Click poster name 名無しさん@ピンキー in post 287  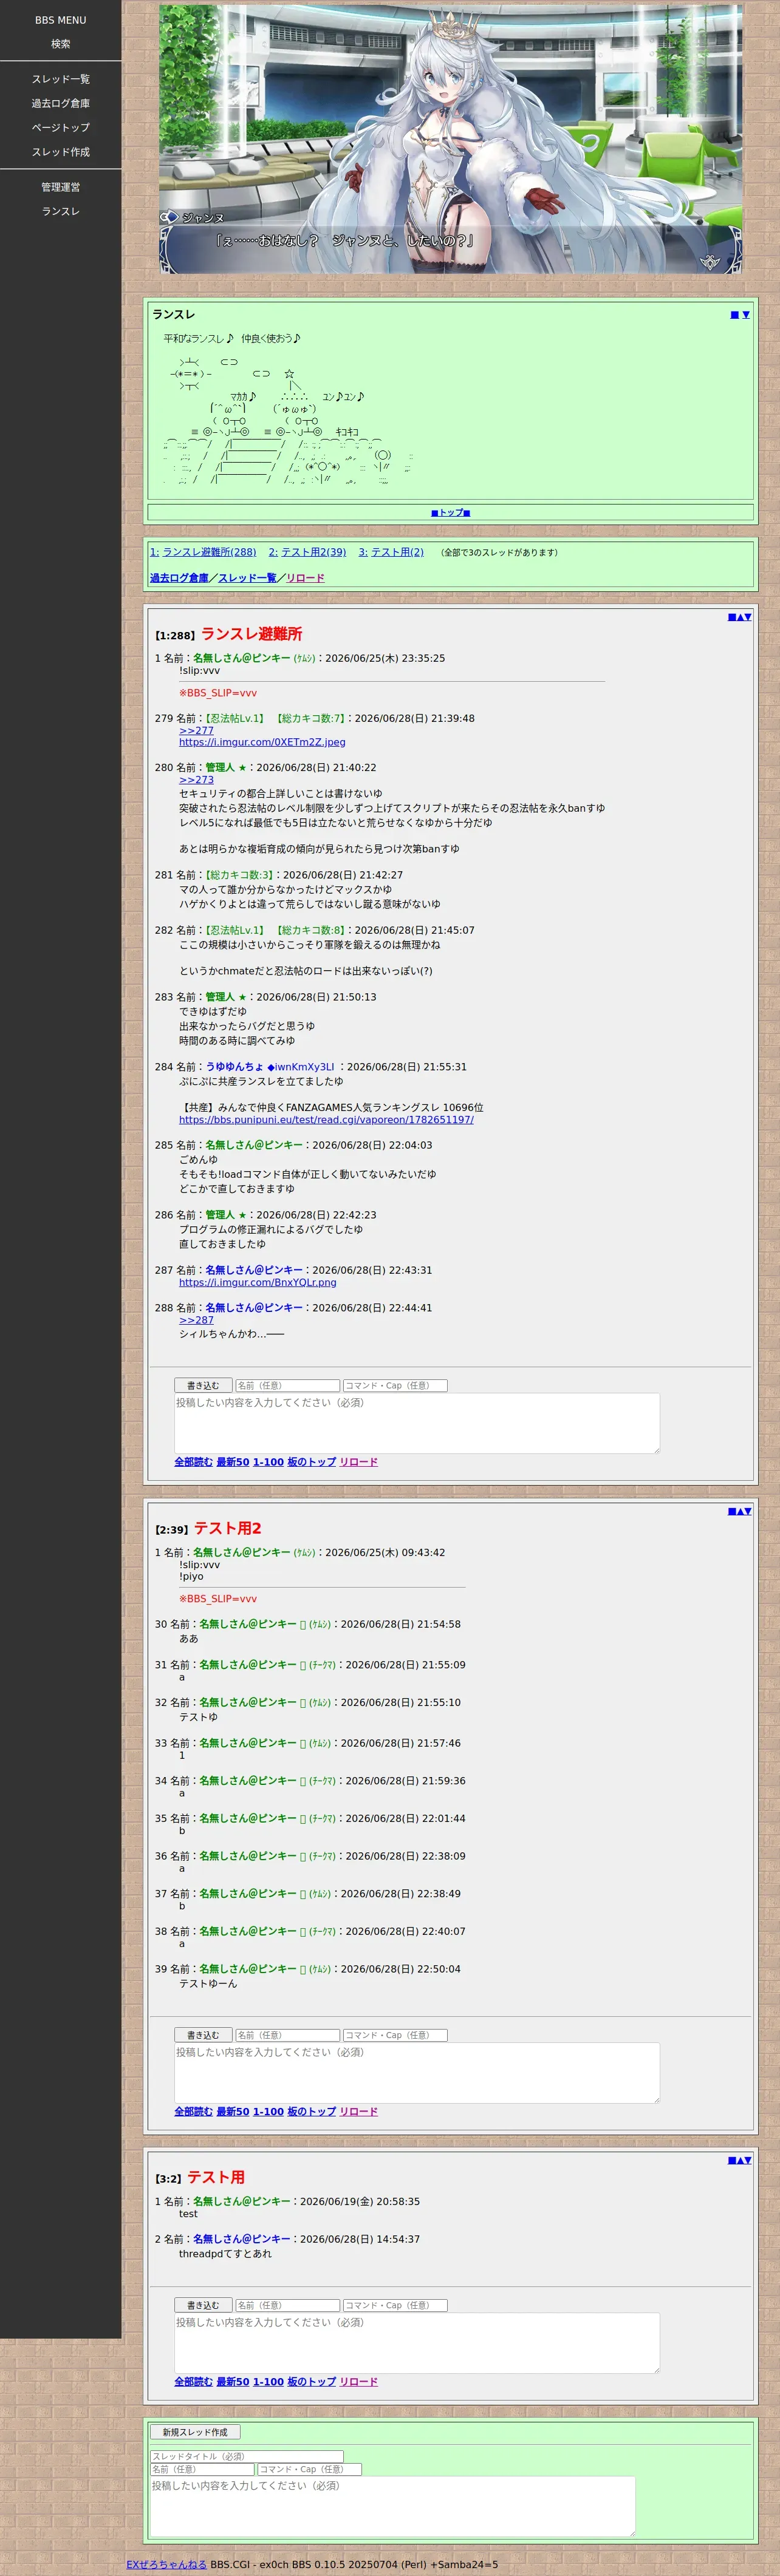pos(254,1270)
